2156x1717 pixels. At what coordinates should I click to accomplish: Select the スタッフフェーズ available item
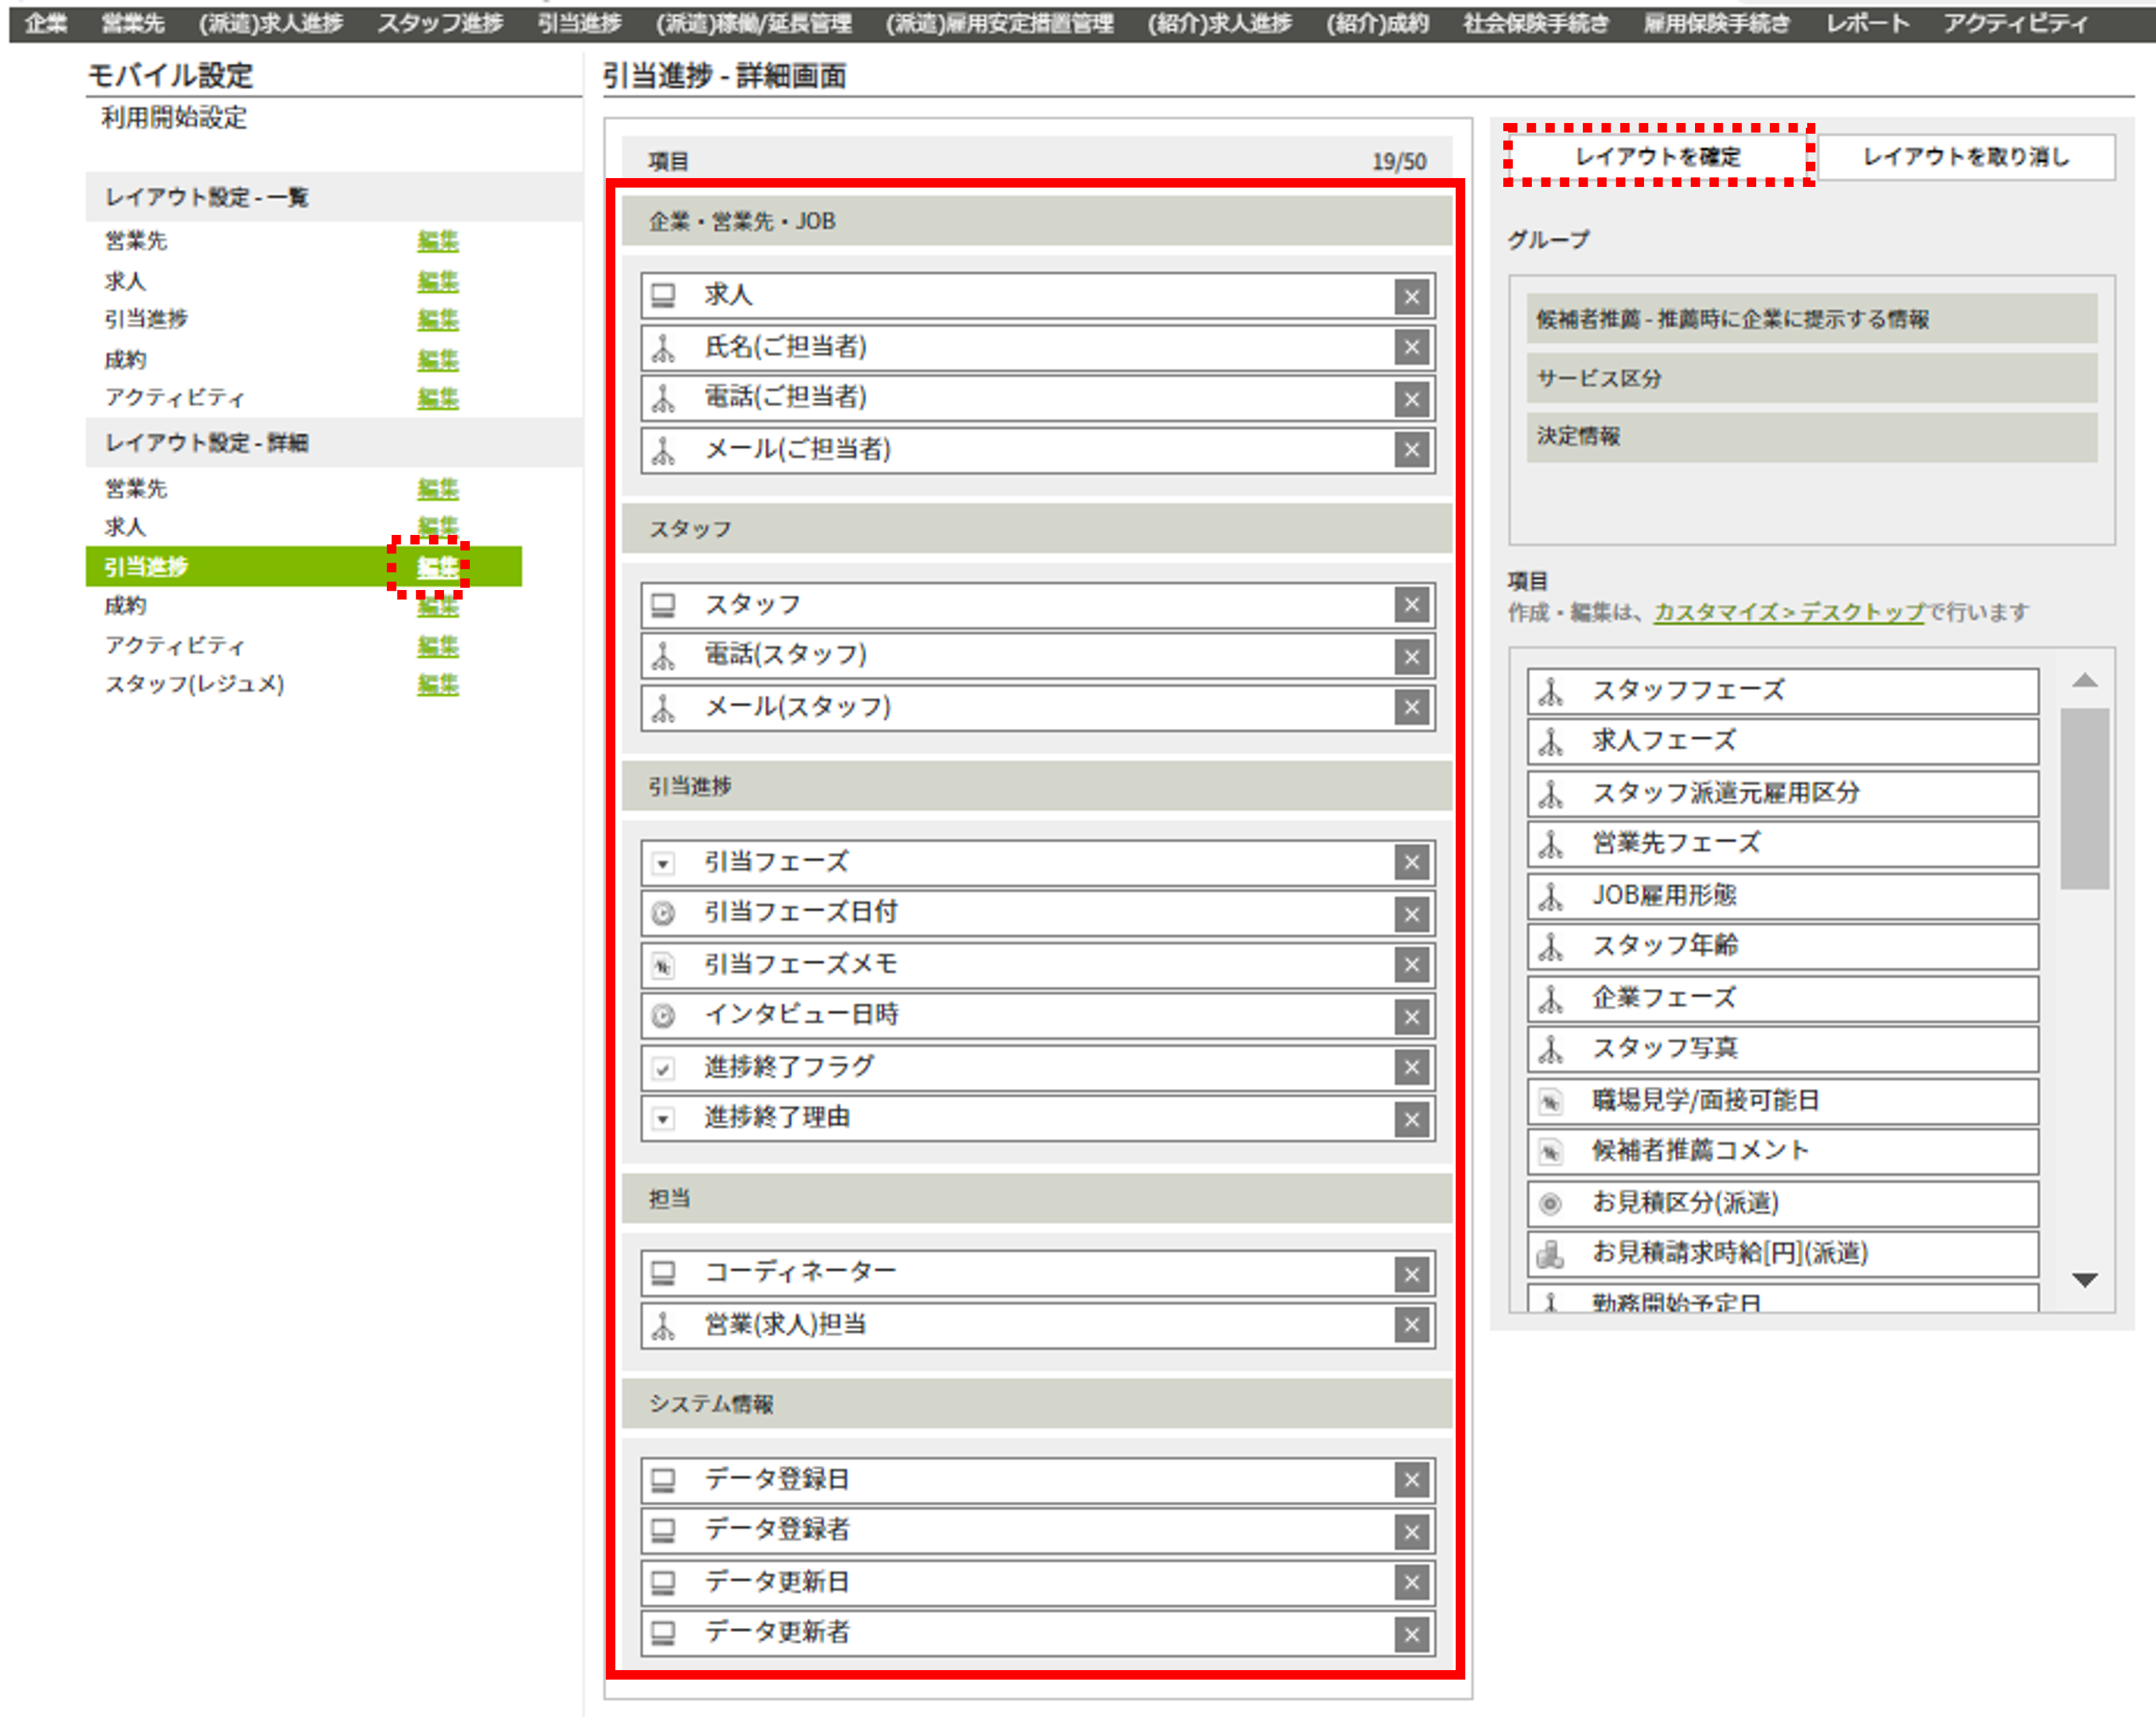pos(1783,691)
